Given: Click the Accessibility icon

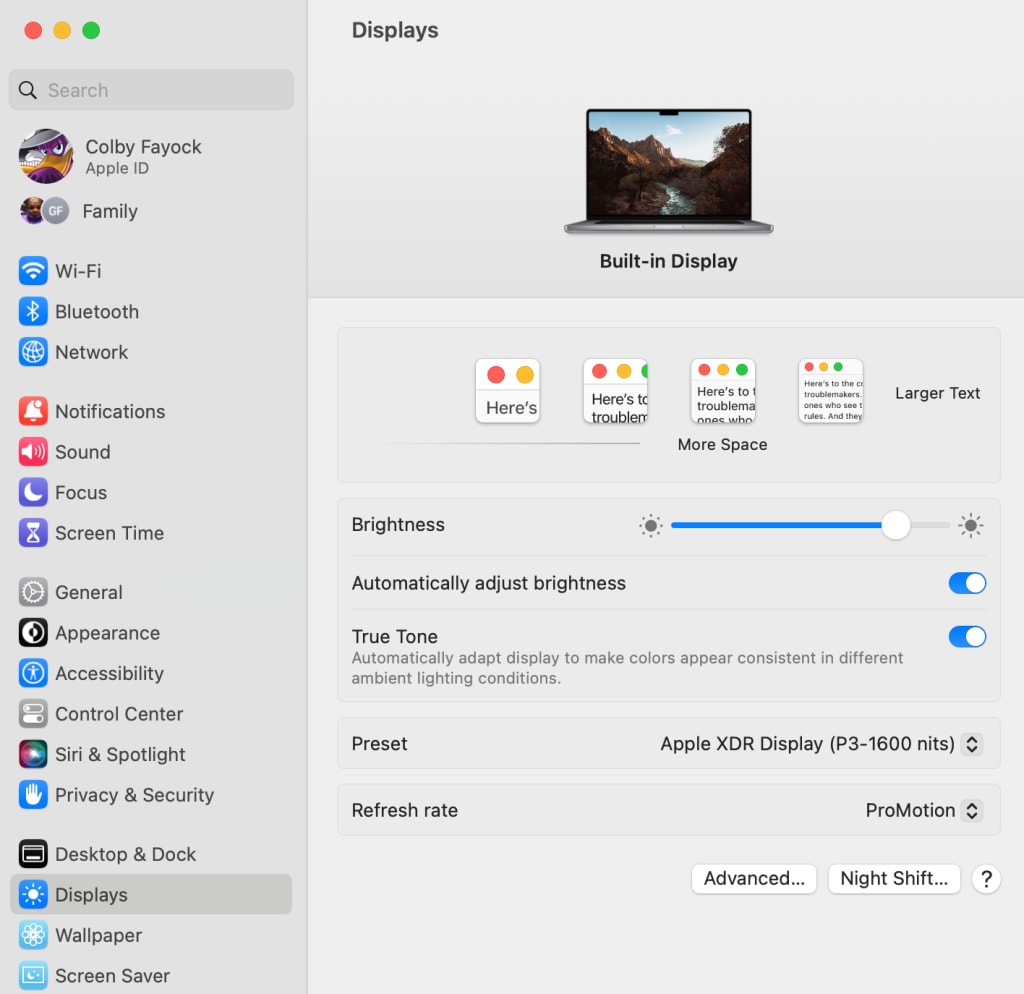Looking at the screenshot, I should pos(33,673).
